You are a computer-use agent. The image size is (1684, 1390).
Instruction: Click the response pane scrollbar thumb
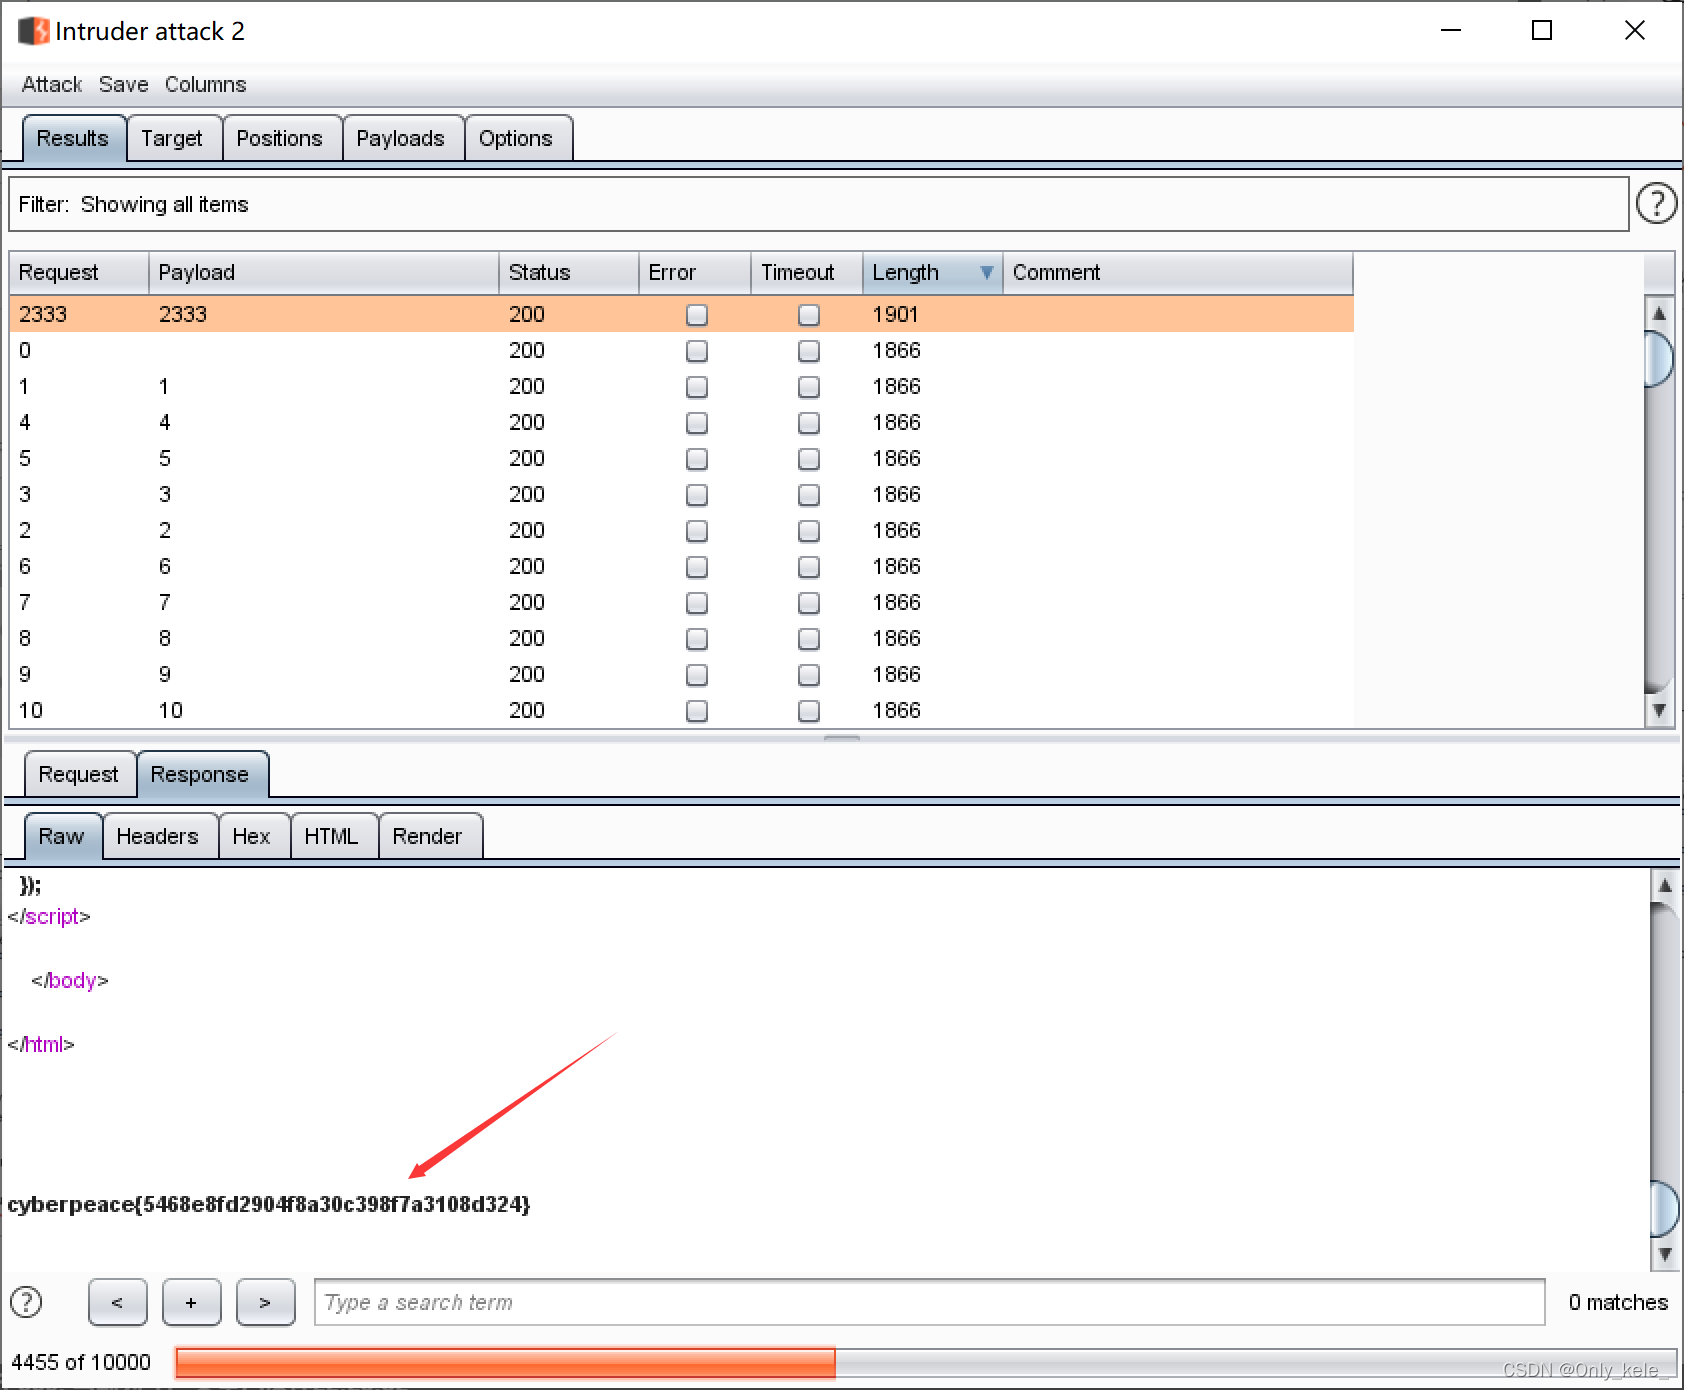pos(1665,1208)
